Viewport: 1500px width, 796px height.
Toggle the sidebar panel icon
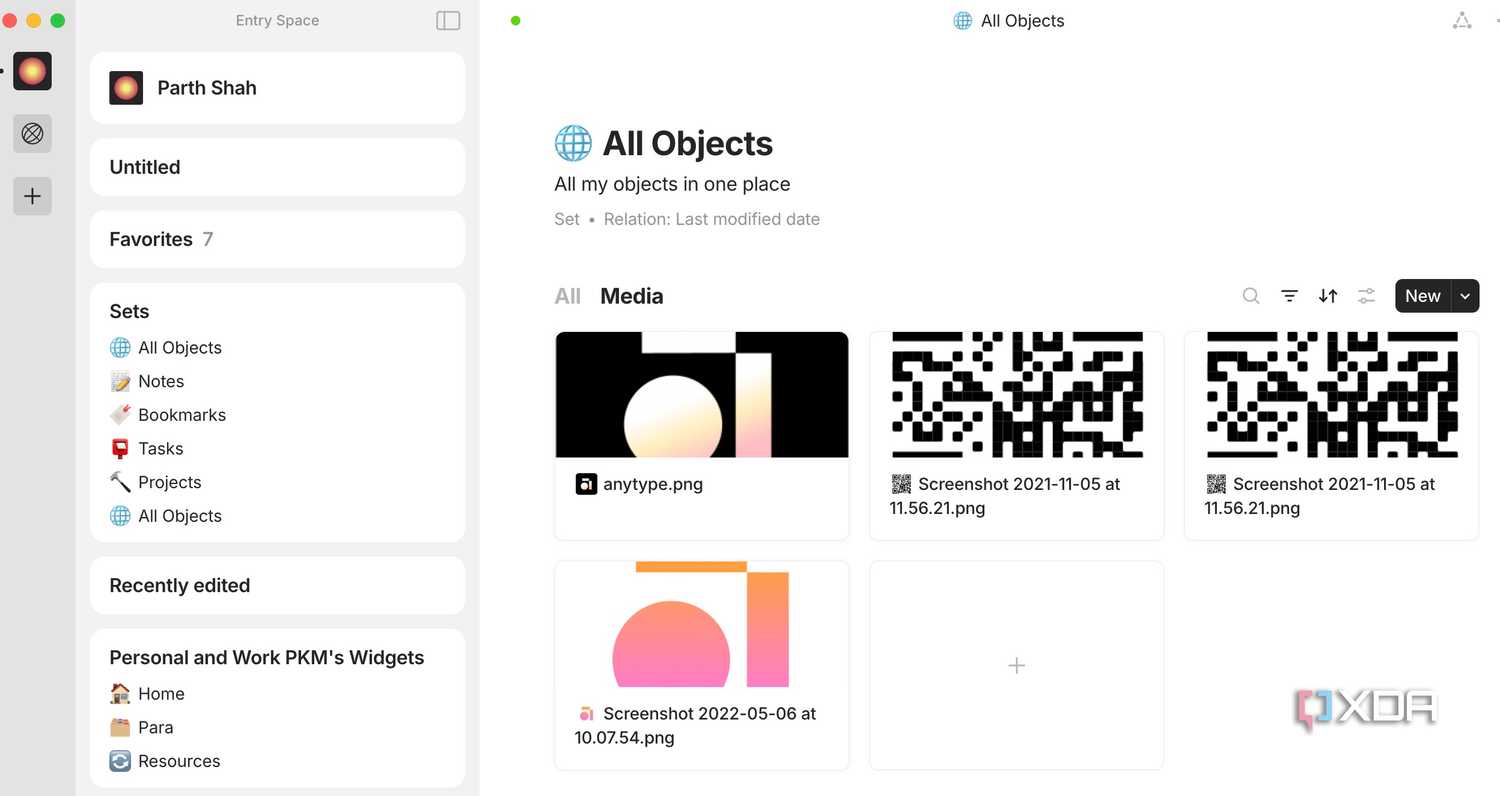448,20
